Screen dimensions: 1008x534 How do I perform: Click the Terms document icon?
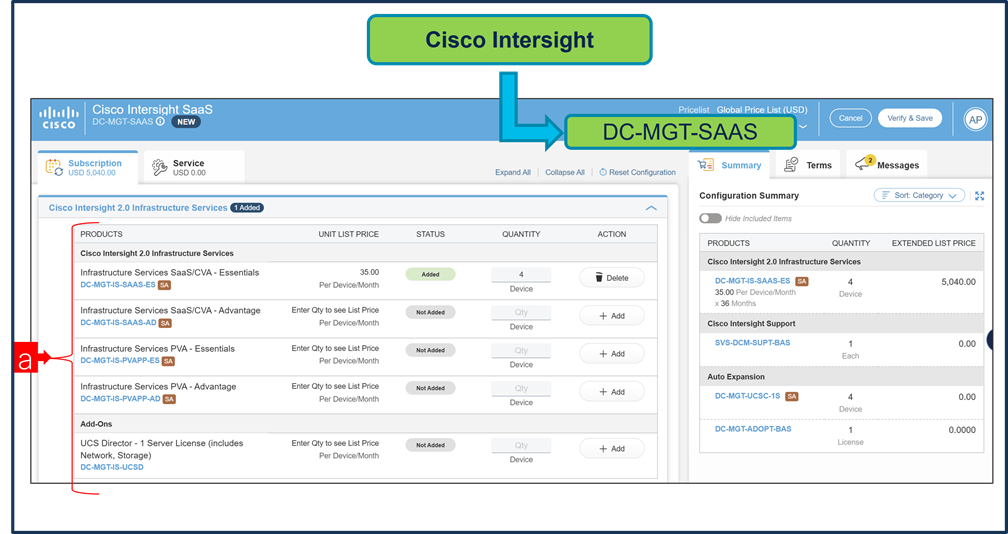(x=791, y=165)
